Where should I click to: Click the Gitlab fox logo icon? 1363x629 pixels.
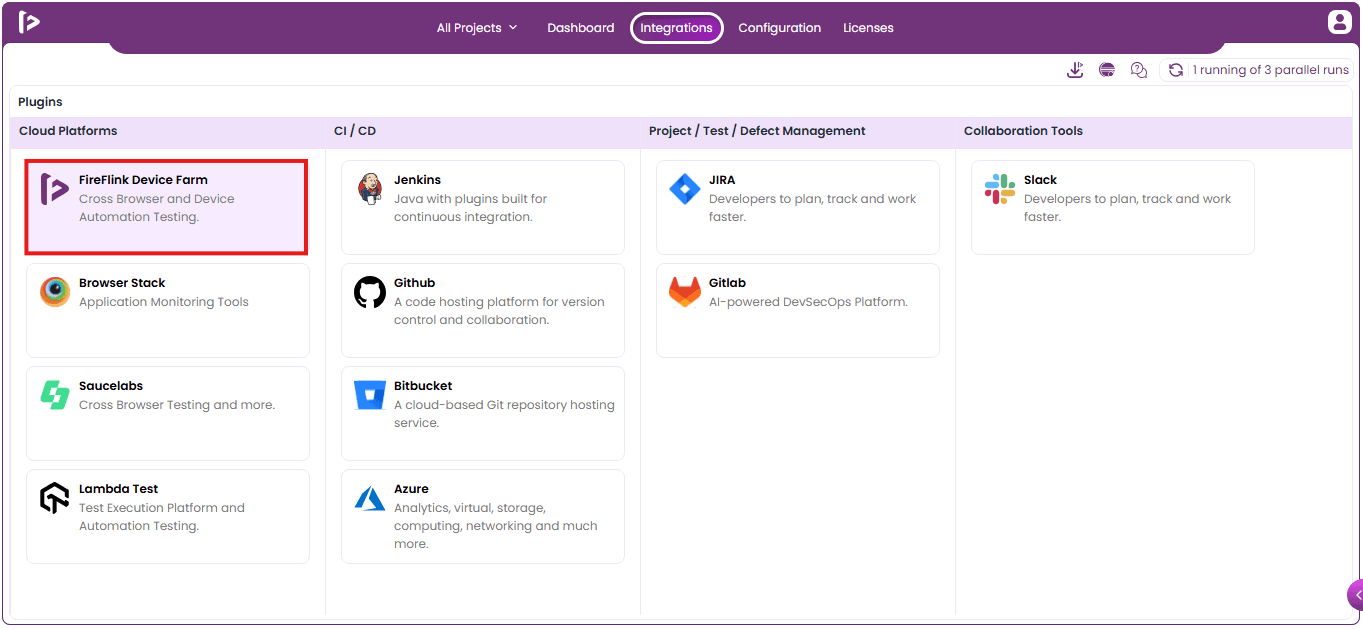[x=685, y=292]
